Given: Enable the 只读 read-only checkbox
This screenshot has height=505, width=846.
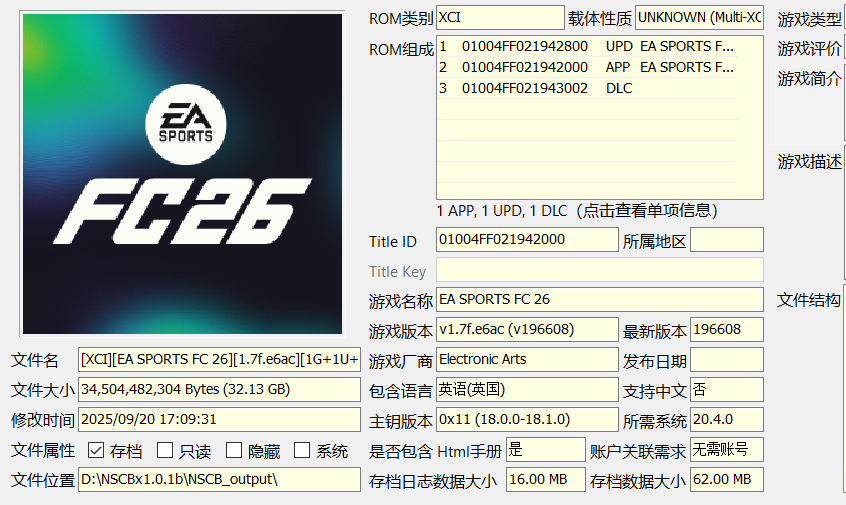Looking at the screenshot, I should (163, 450).
